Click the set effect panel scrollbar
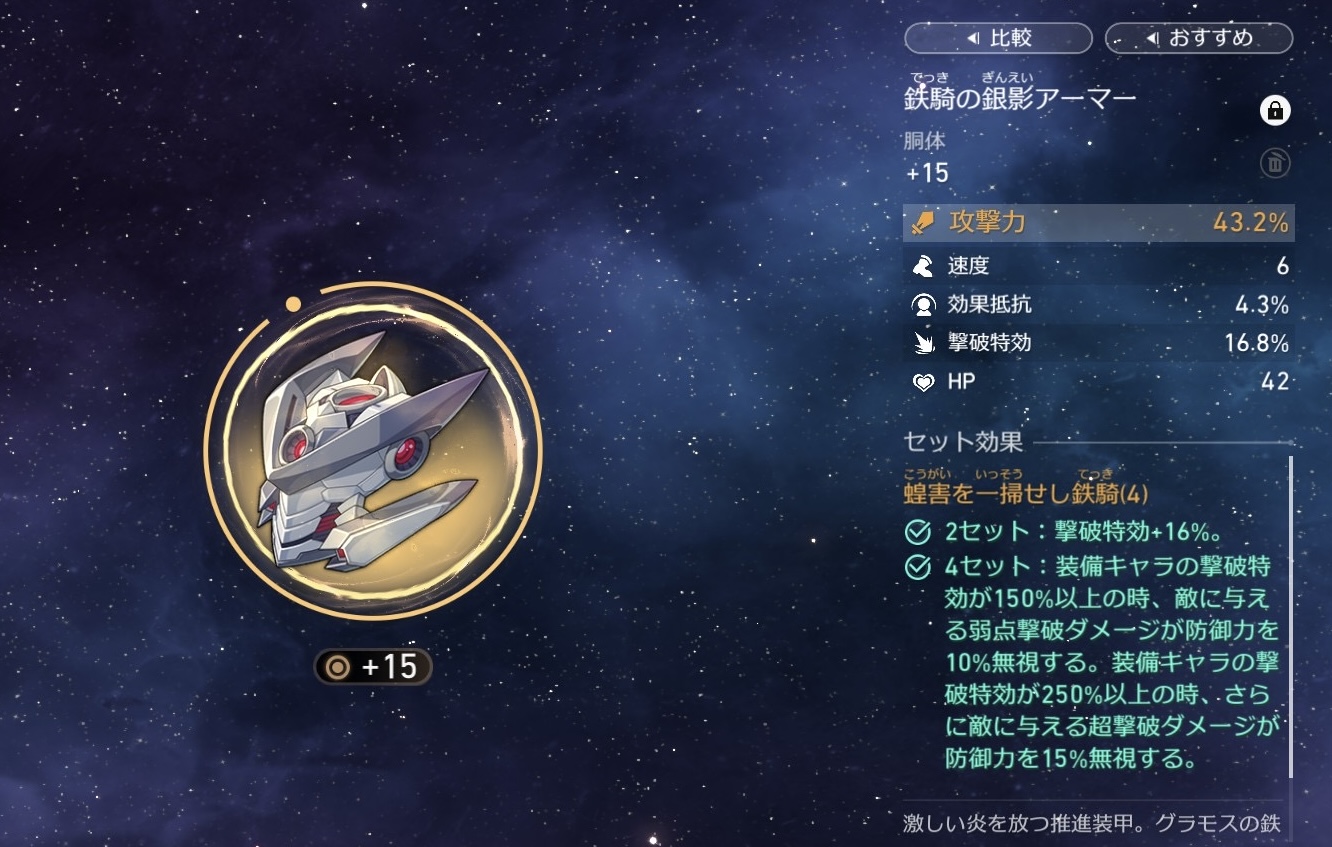Screen dimensions: 1332x847 point(1291,617)
